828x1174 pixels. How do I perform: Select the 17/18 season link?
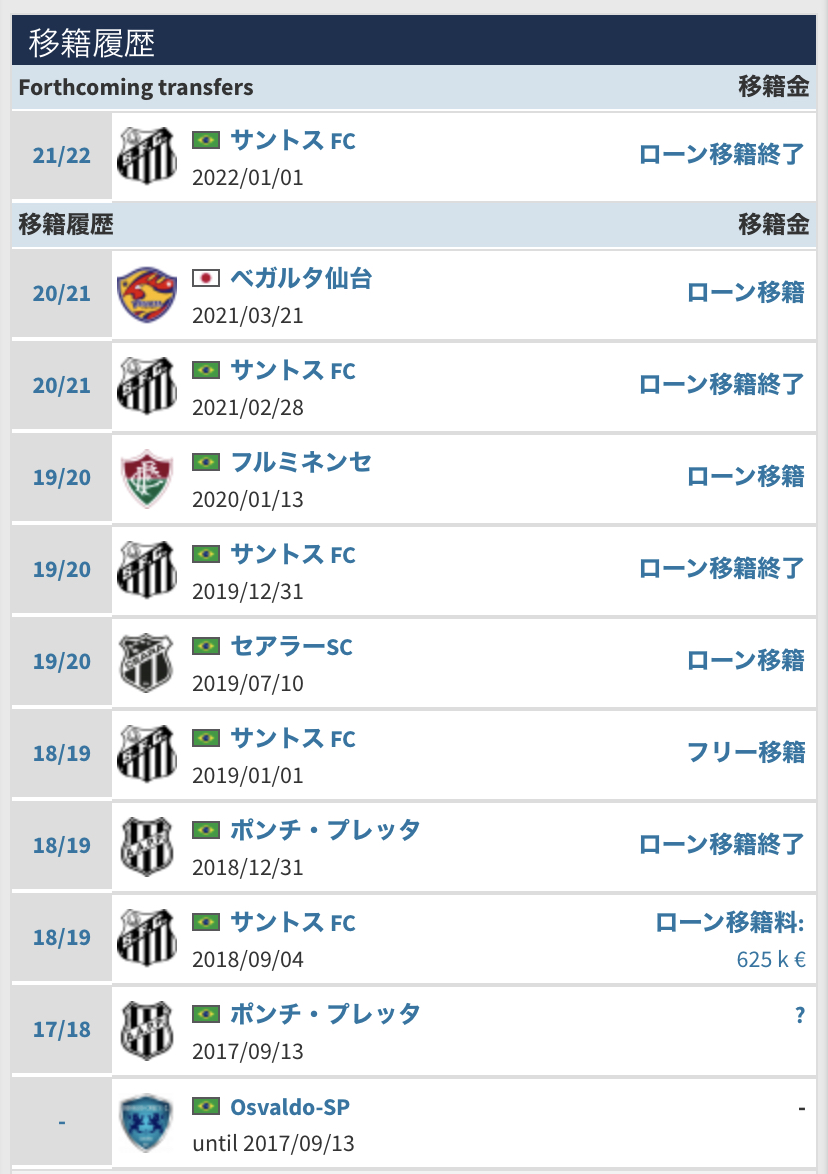pos(61,1029)
